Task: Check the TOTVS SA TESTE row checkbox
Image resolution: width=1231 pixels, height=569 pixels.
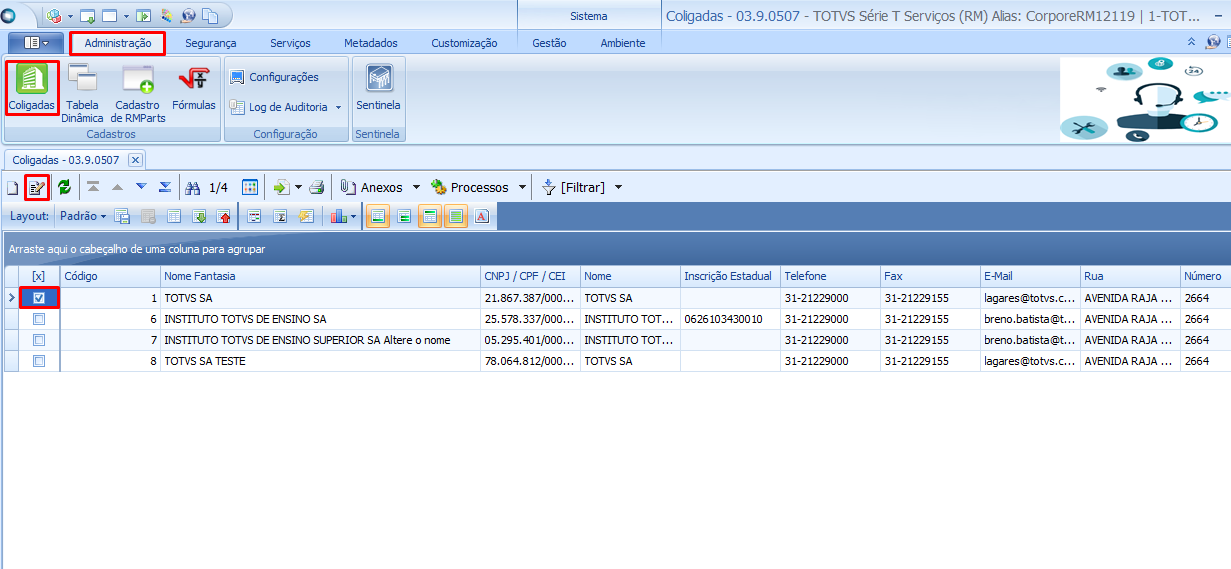Action: [x=39, y=361]
